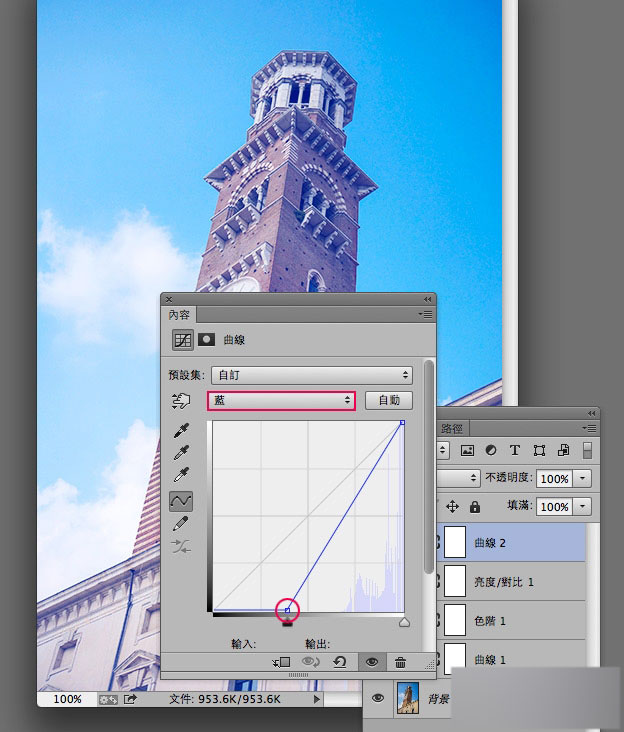The image size is (624, 732).
Task: Open the layer filter kind dropdown
Action: pyautogui.click(x=442, y=450)
